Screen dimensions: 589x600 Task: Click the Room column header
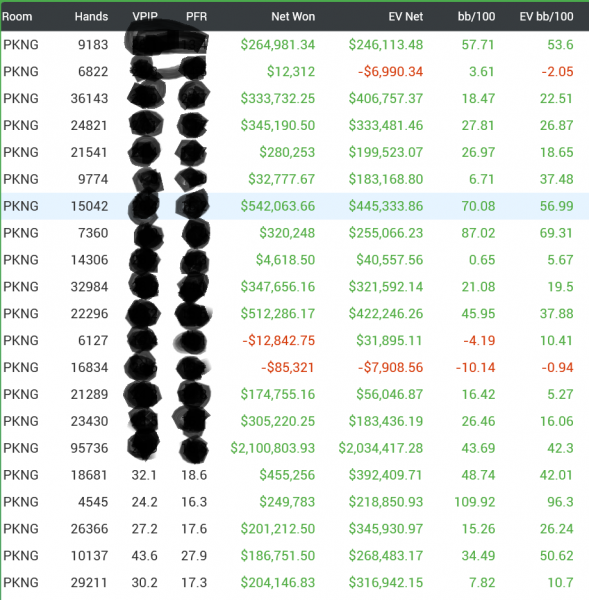(x=17, y=16)
